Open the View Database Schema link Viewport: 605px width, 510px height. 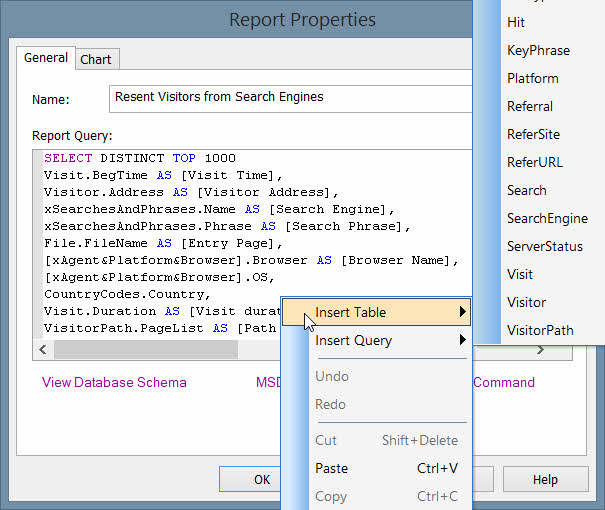(114, 382)
